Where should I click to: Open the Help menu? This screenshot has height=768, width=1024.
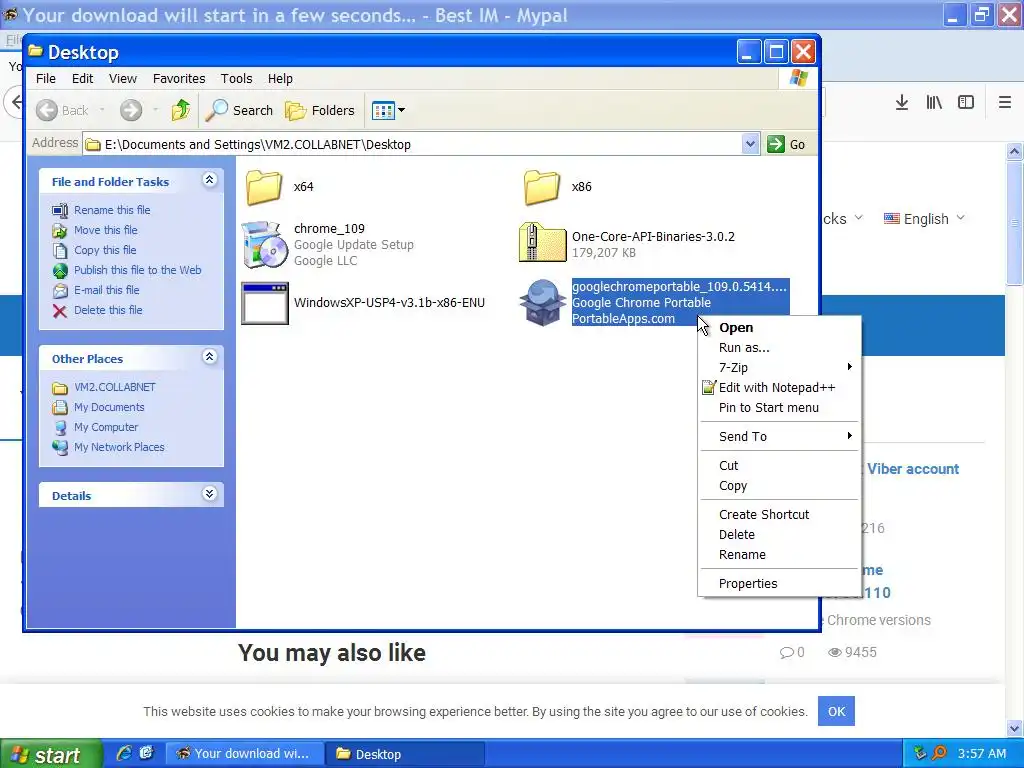pyautogui.click(x=280, y=78)
